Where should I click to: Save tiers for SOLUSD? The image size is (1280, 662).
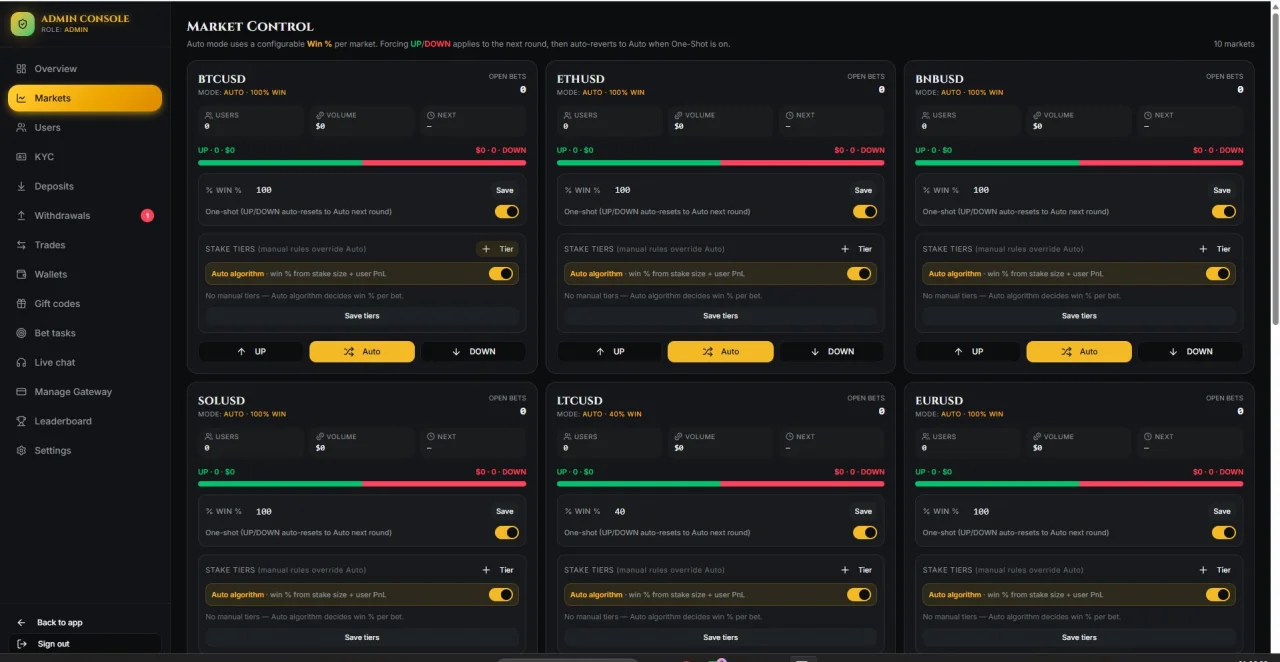(362, 637)
